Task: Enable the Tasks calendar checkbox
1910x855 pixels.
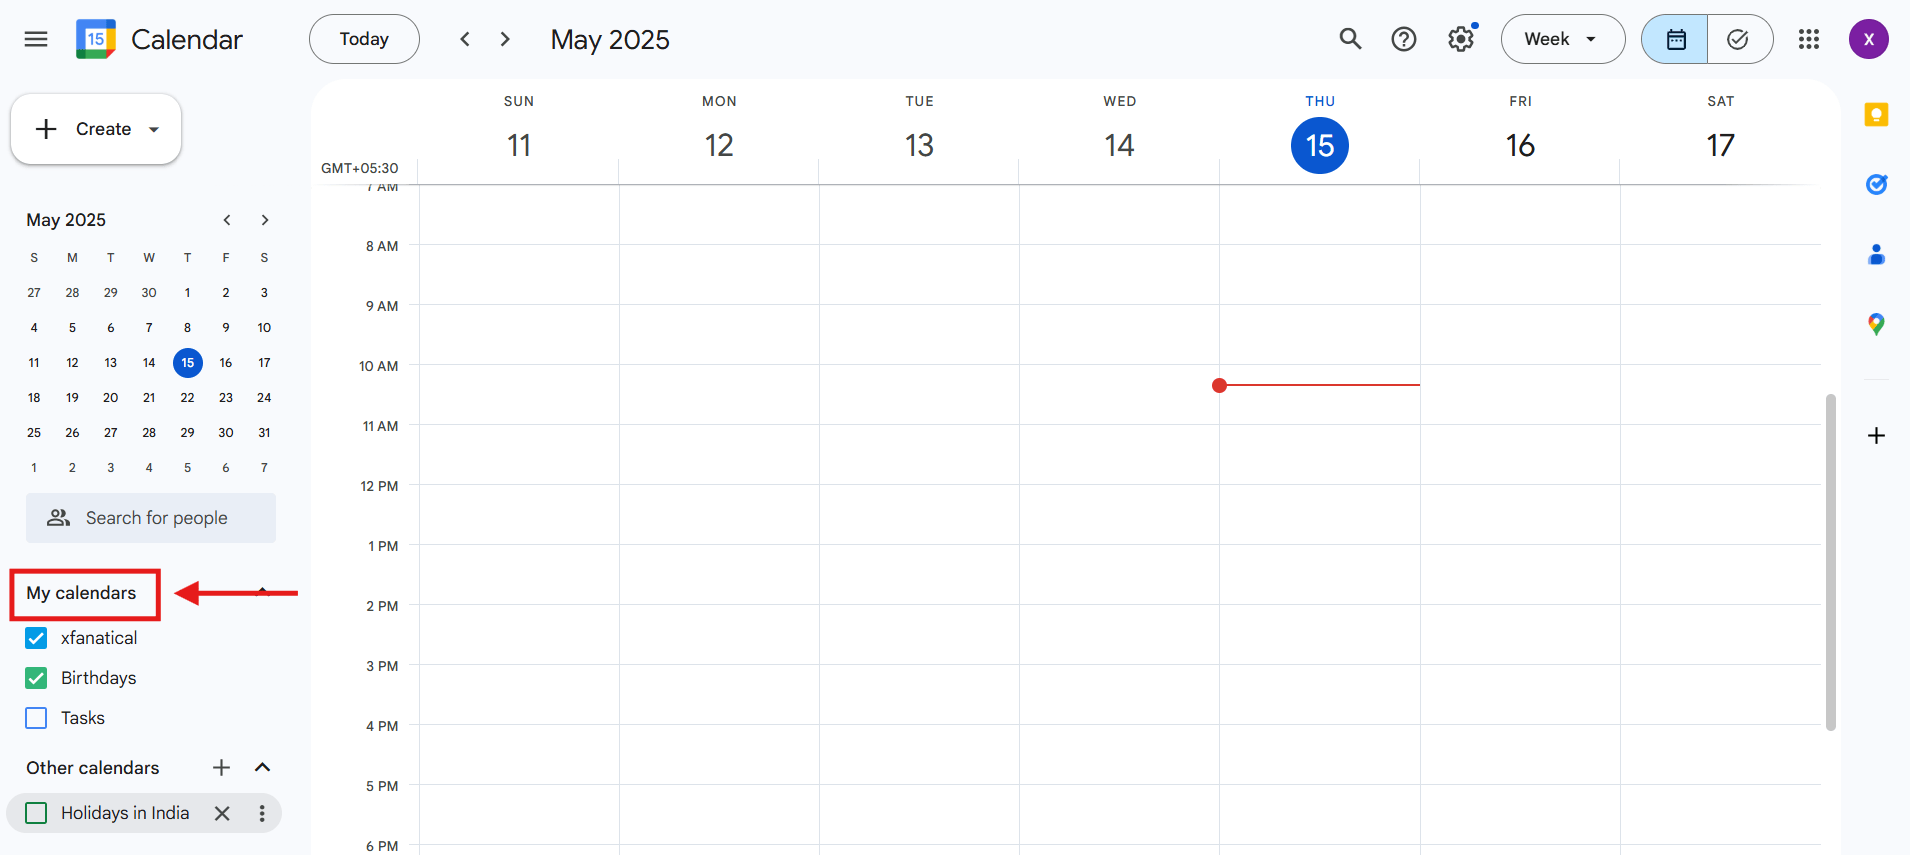Action: [36, 718]
